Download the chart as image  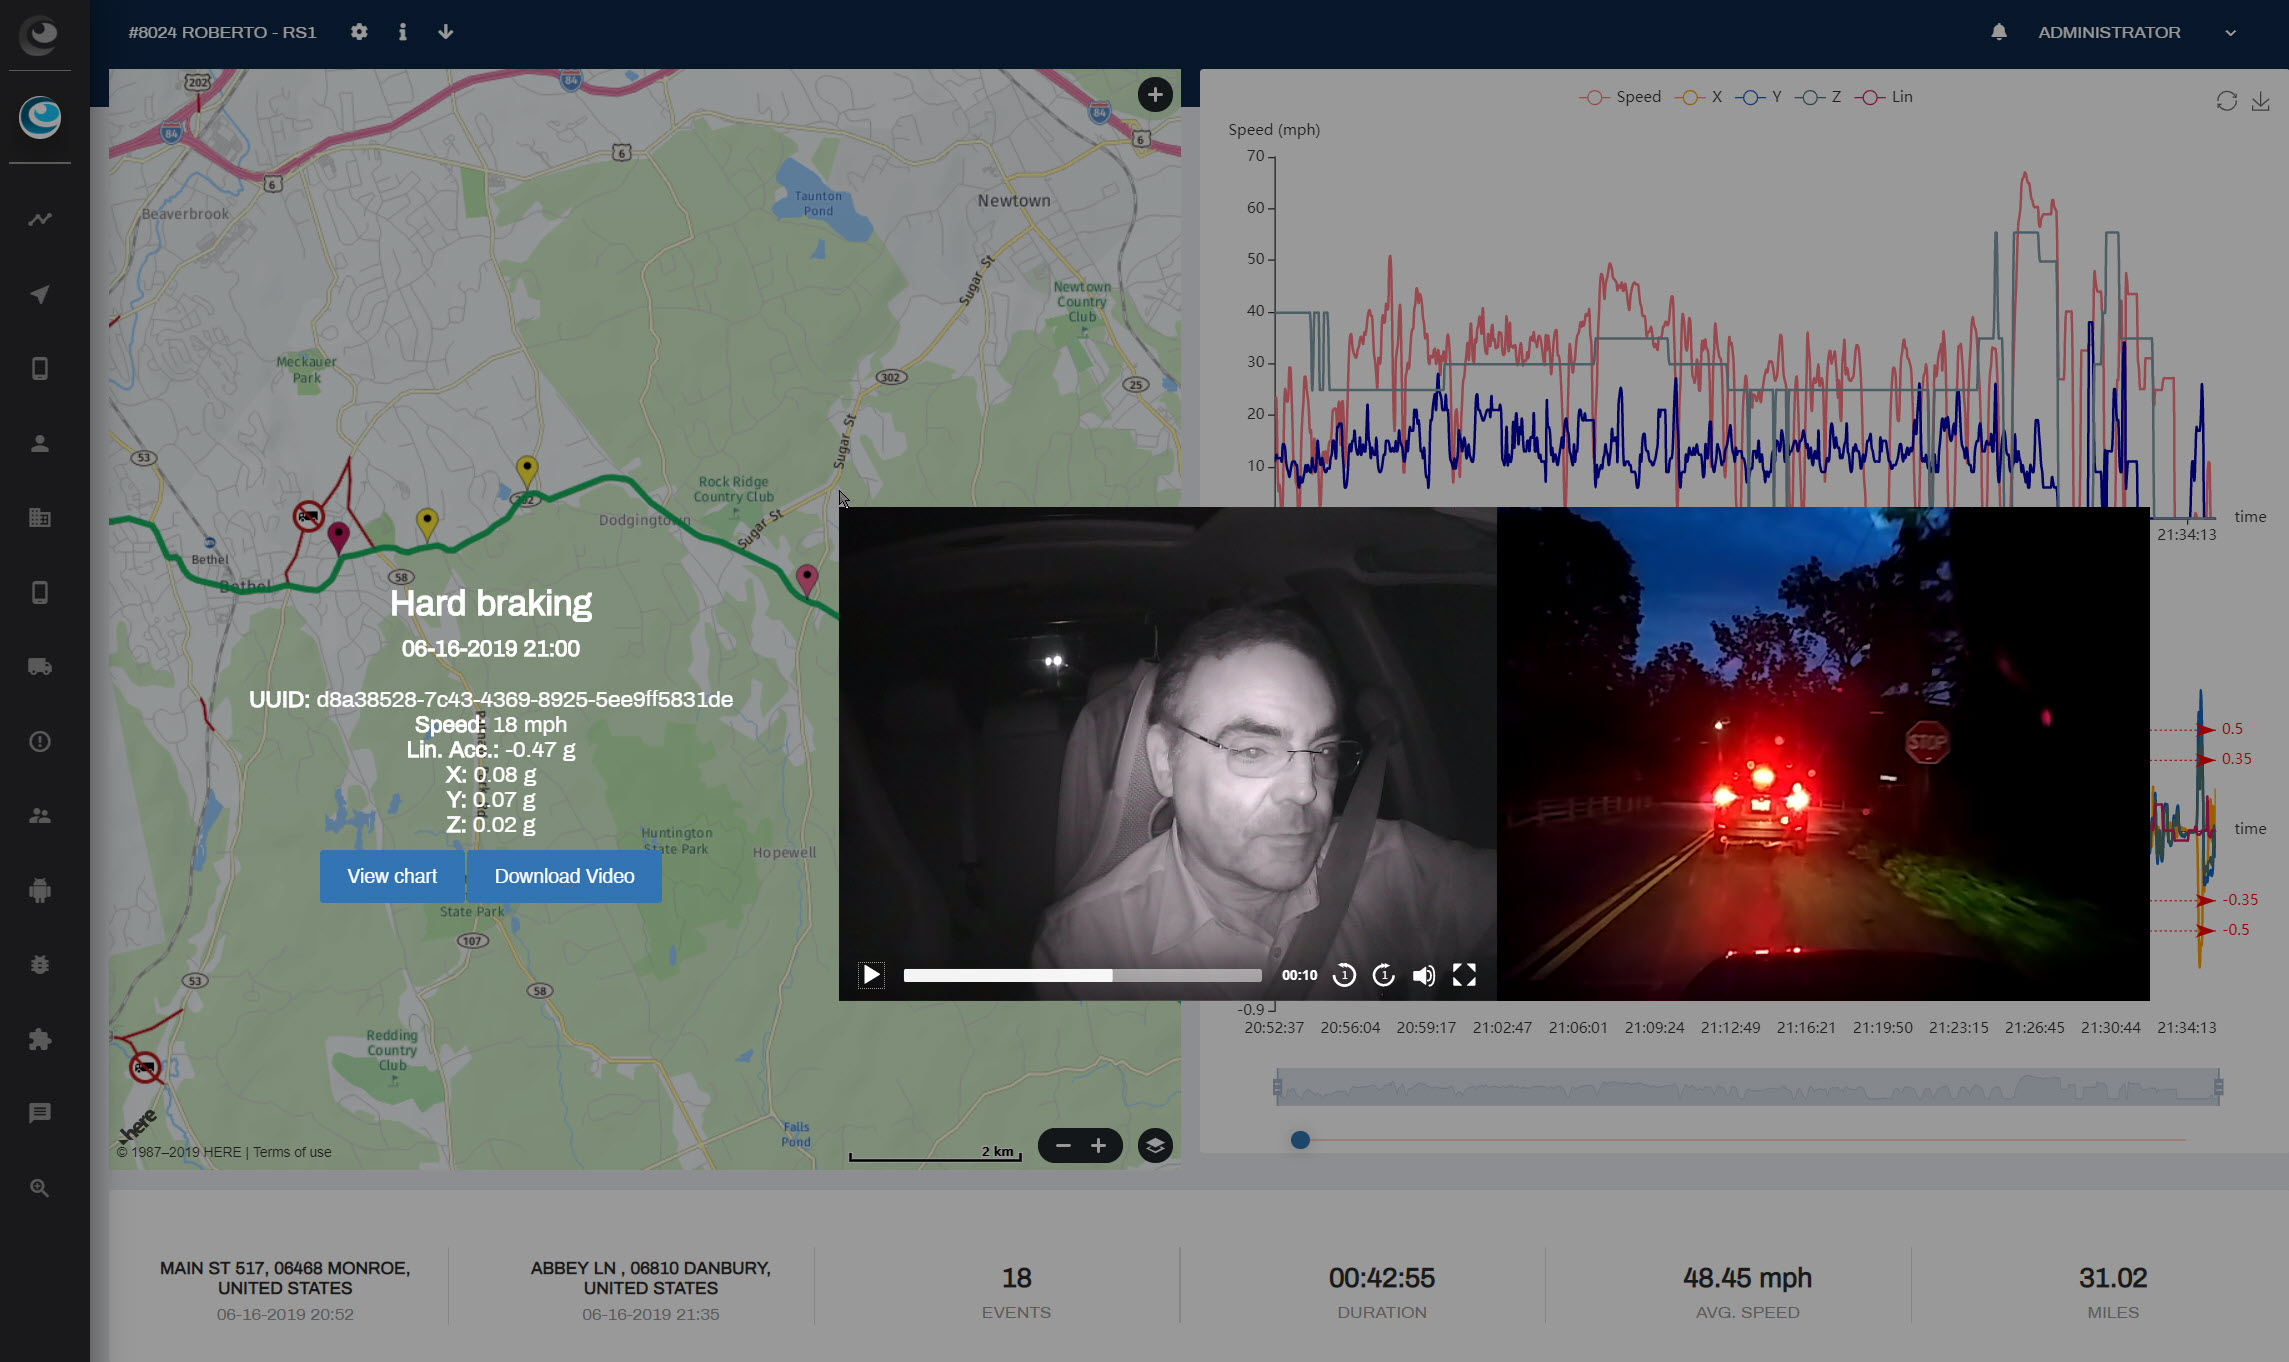(x=2260, y=101)
